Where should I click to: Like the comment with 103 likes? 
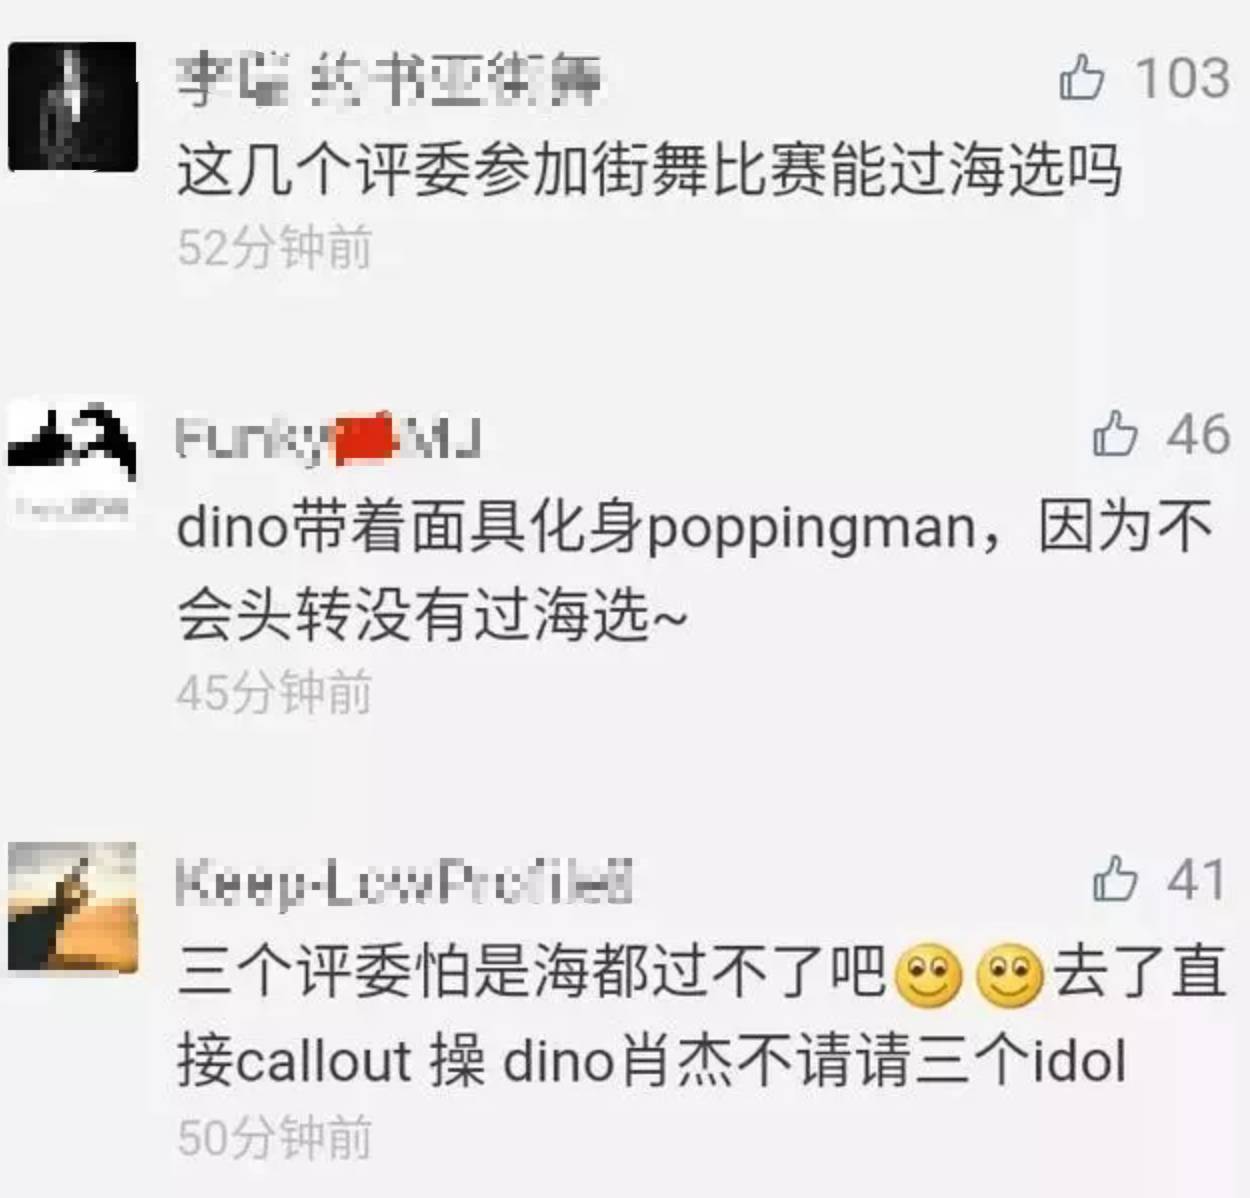click(1082, 77)
